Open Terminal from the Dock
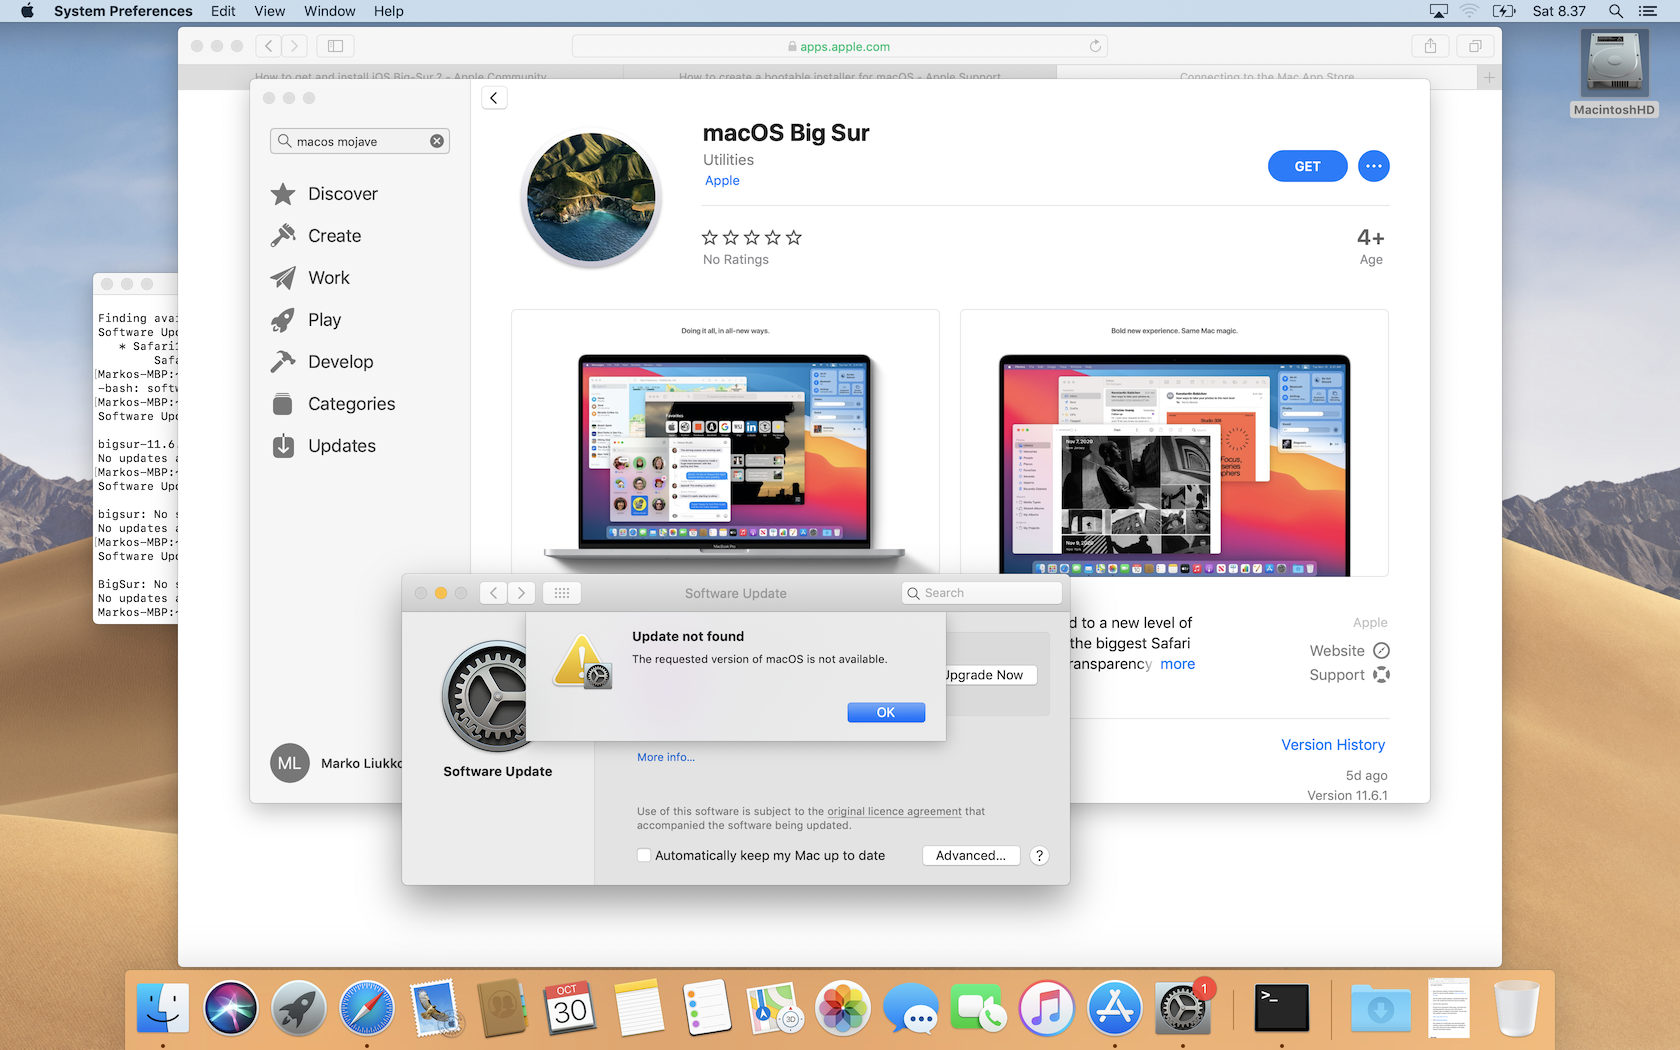This screenshot has height=1050, width=1680. point(1282,1007)
